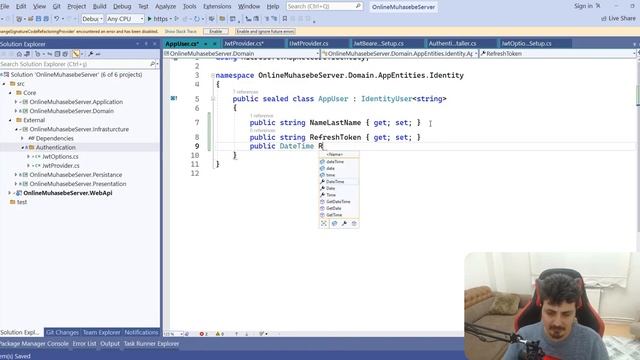Collapse the namespace outlining toggle on line 3
The image size is (640, 360).
[x=213, y=75]
